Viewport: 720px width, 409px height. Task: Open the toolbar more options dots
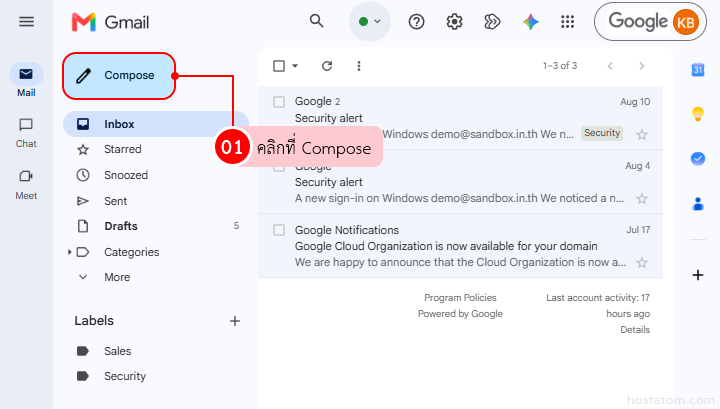coord(359,66)
